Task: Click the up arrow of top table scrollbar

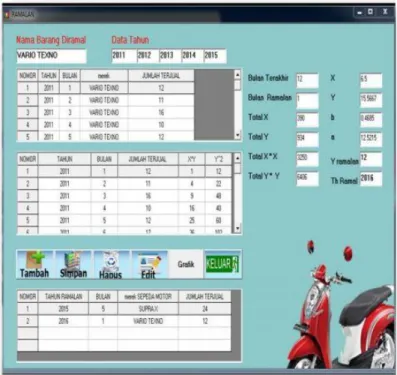Action: coord(237,74)
